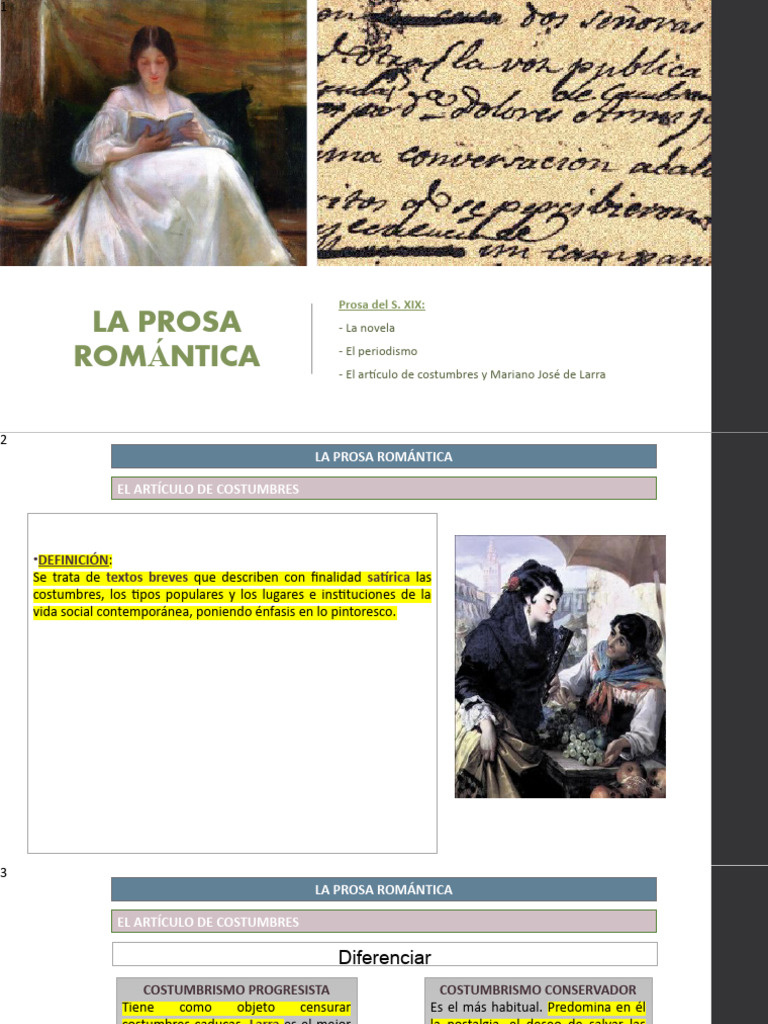Click the 'Diferenciar' text box
Viewport: 768px width, 1024px height.
click(x=385, y=954)
